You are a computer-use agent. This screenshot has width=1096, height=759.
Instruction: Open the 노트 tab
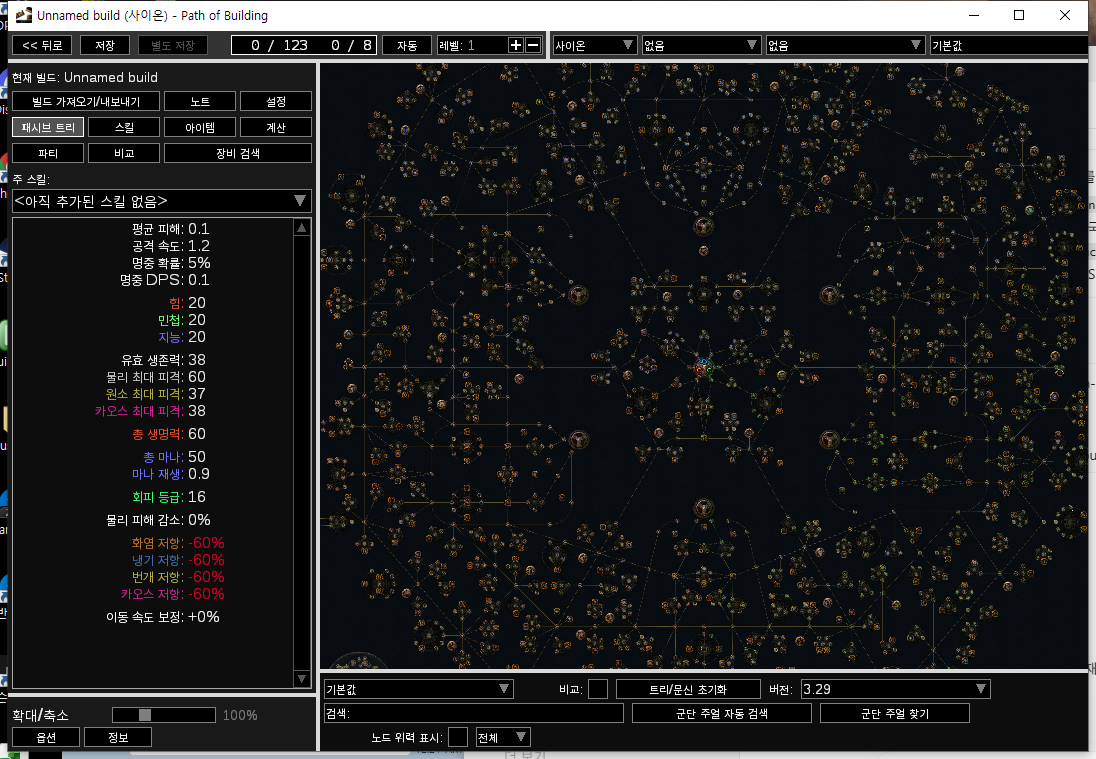pyautogui.click(x=200, y=101)
